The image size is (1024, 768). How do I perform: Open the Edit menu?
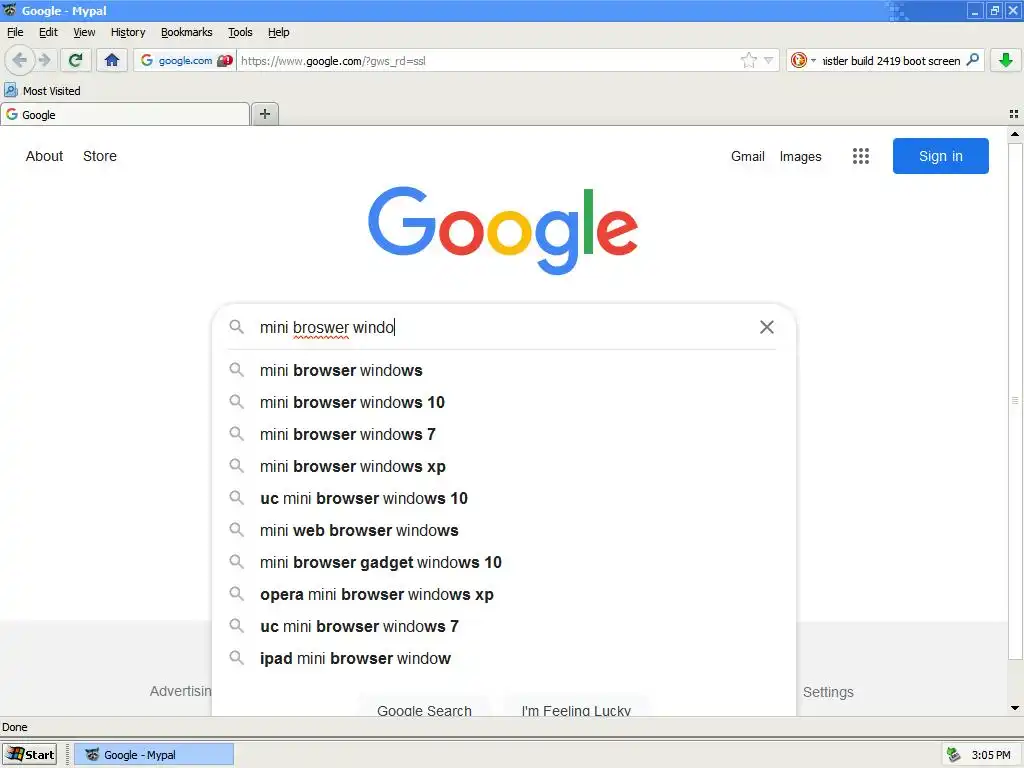(48, 32)
